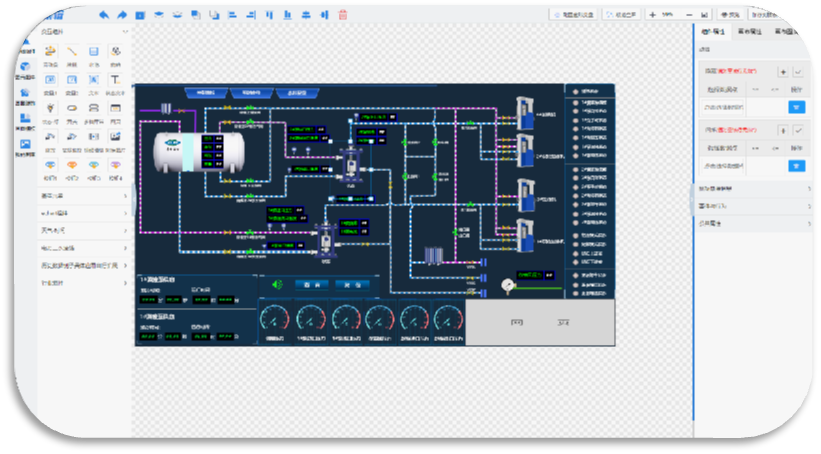
Task: Switch to the second tab in properties panel
Action: coord(748,32)
